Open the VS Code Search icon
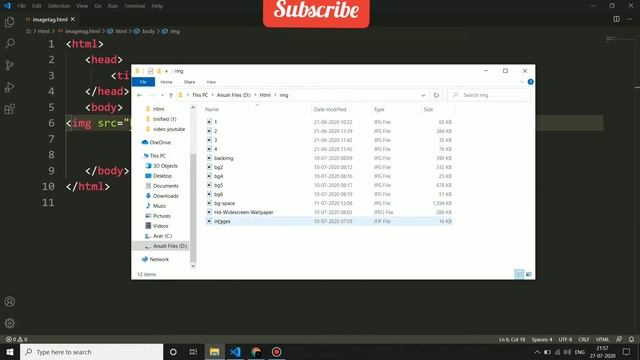The image size is (640, 360). tap(9, 43)
